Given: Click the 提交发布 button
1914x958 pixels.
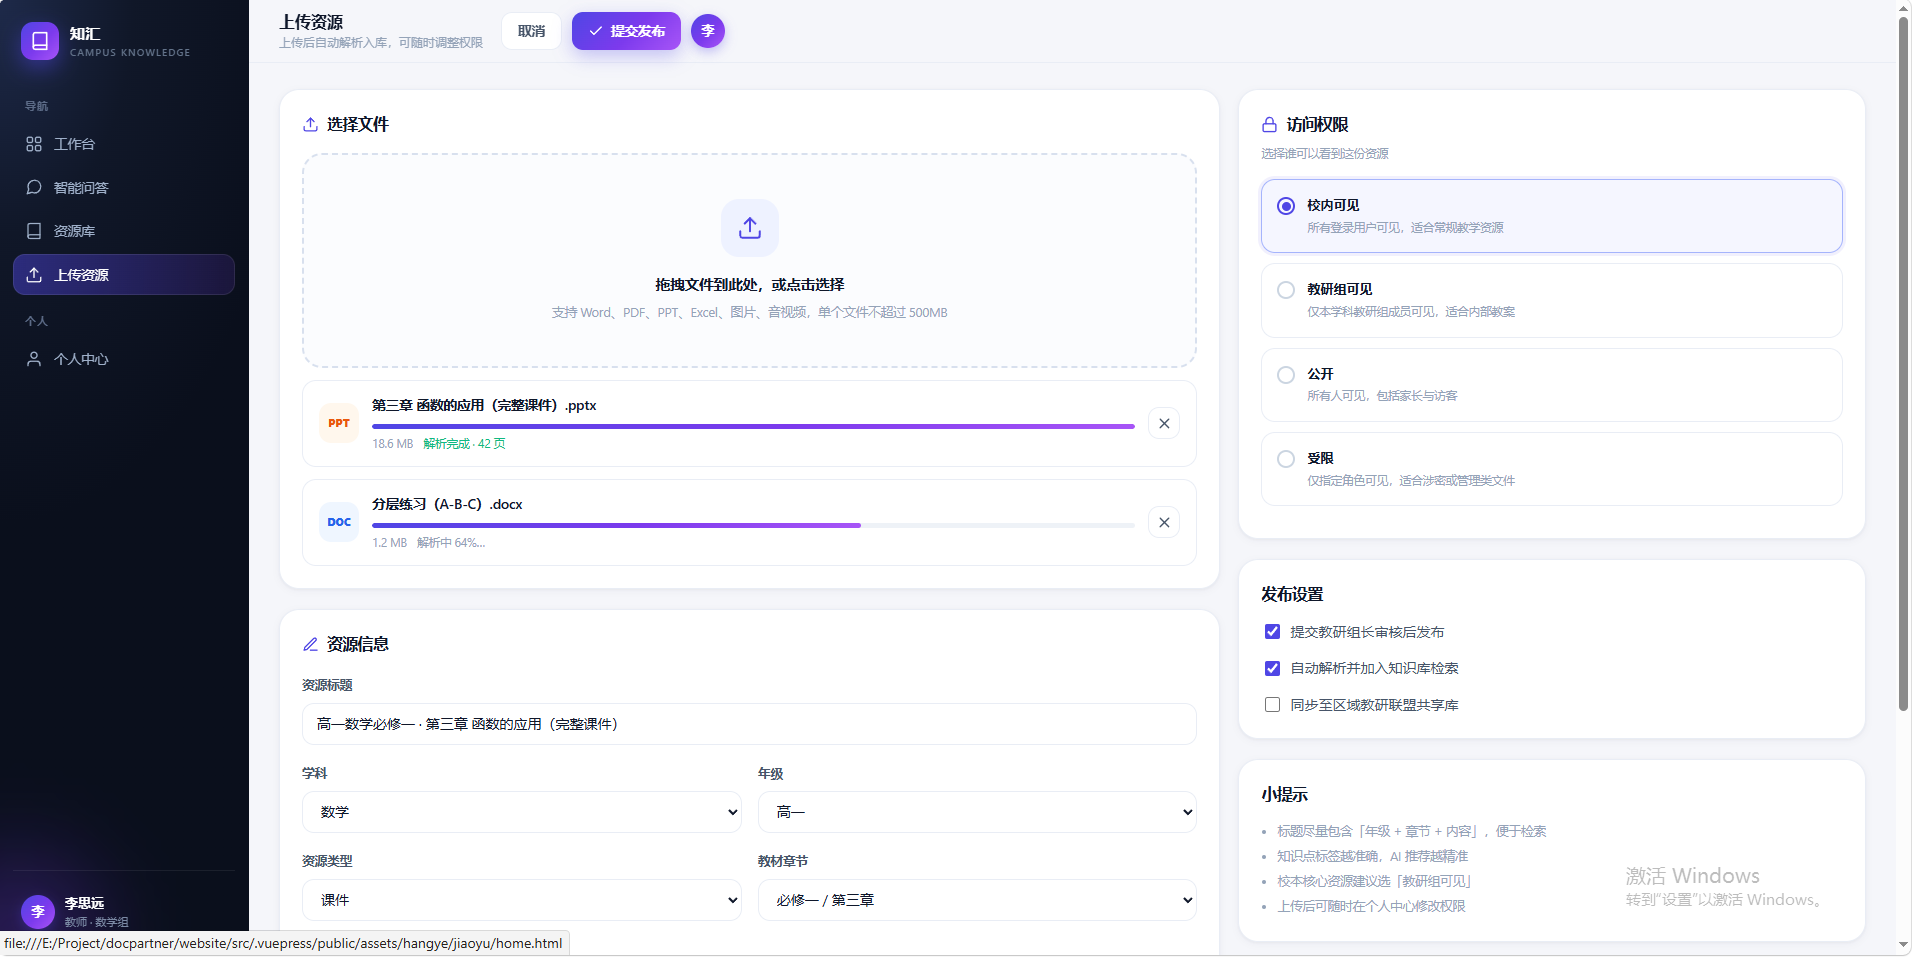Looking at the screenshot, I should tap(626, 31).
